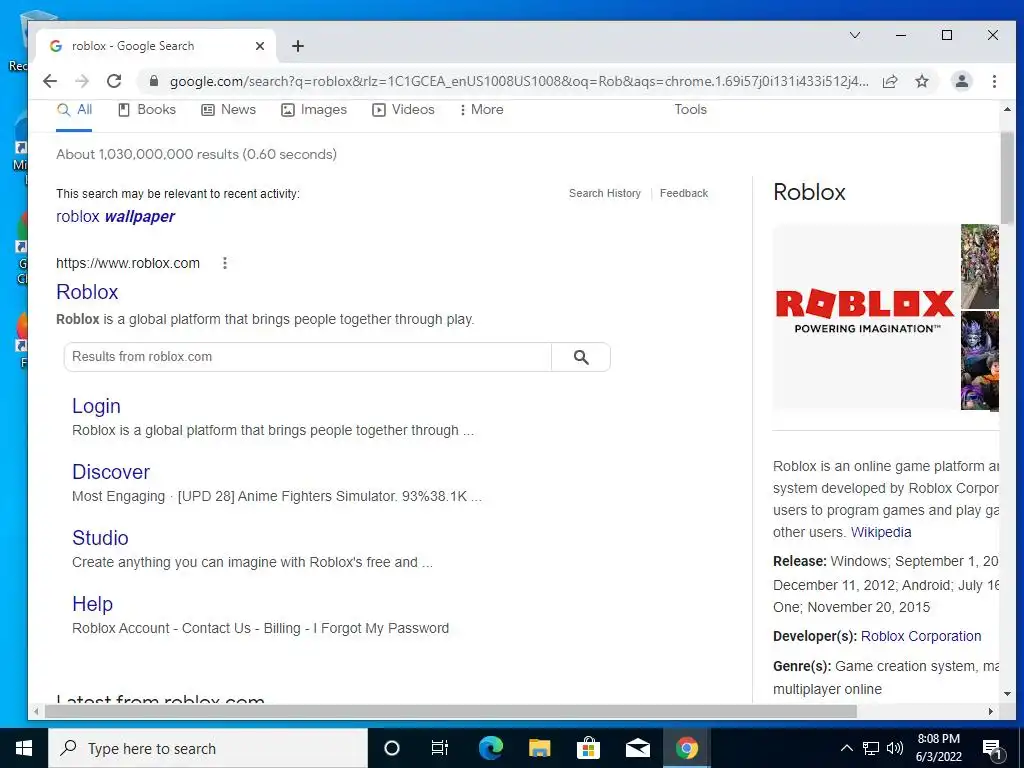Click the magnifier in roblox.com search box

coord(581,357)
